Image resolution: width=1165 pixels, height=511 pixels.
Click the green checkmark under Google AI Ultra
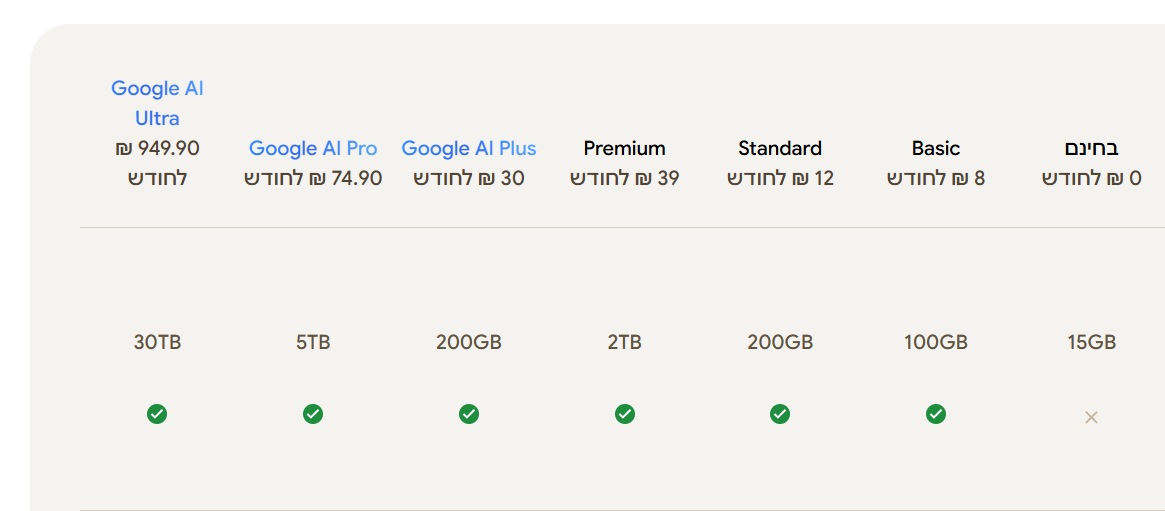pos(157,414)
